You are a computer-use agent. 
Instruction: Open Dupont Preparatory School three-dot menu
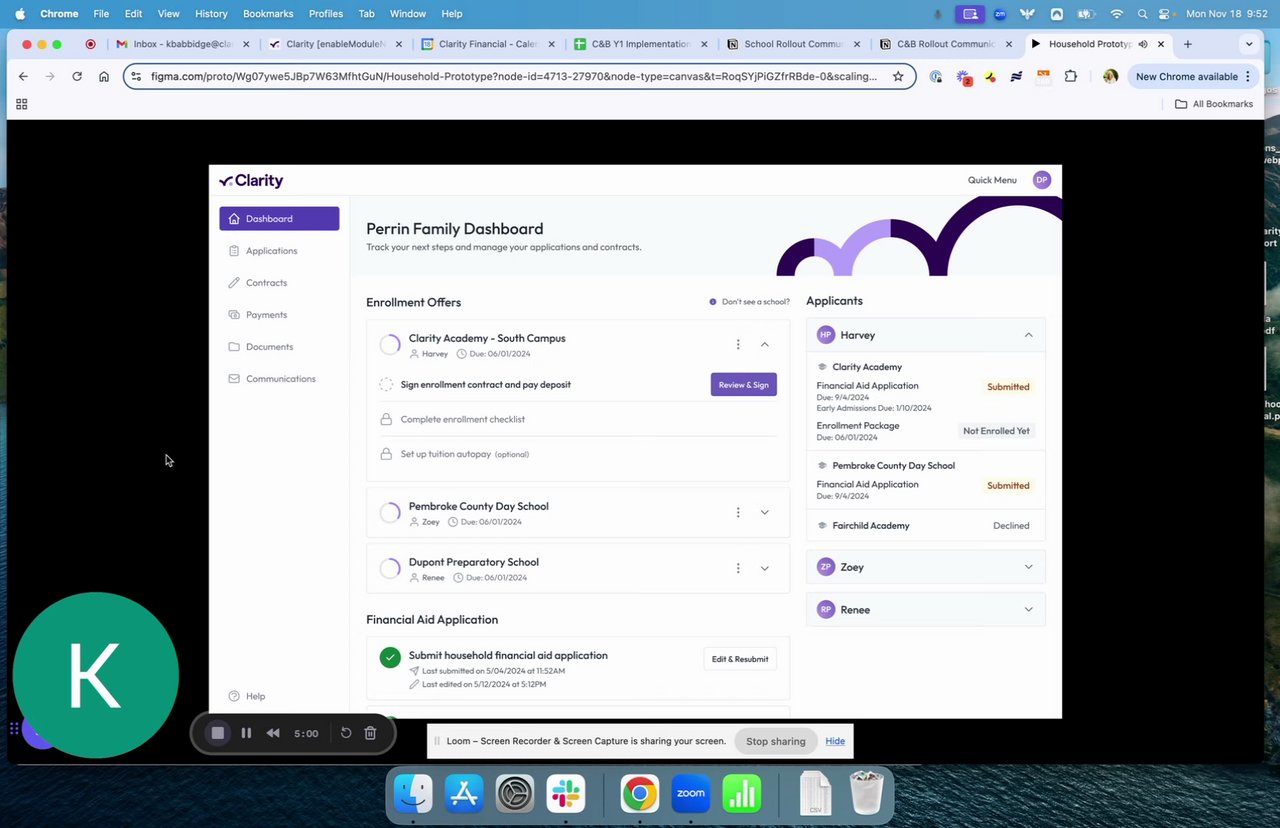click(738, 568)
